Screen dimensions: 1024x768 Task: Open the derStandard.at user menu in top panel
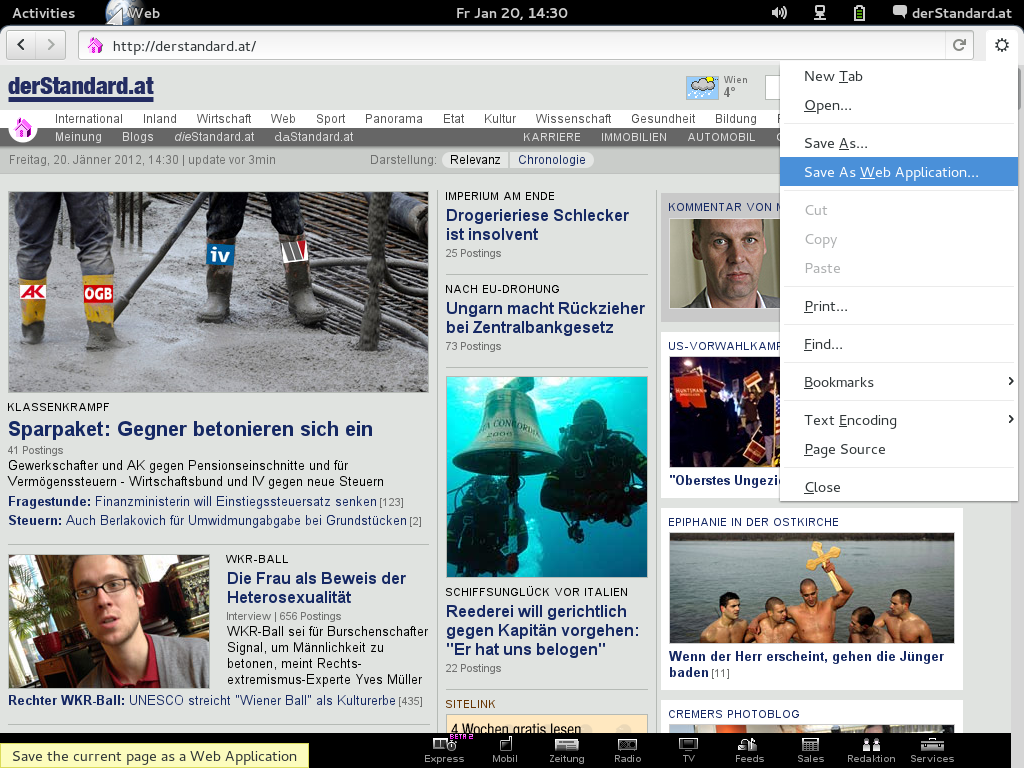952,12
